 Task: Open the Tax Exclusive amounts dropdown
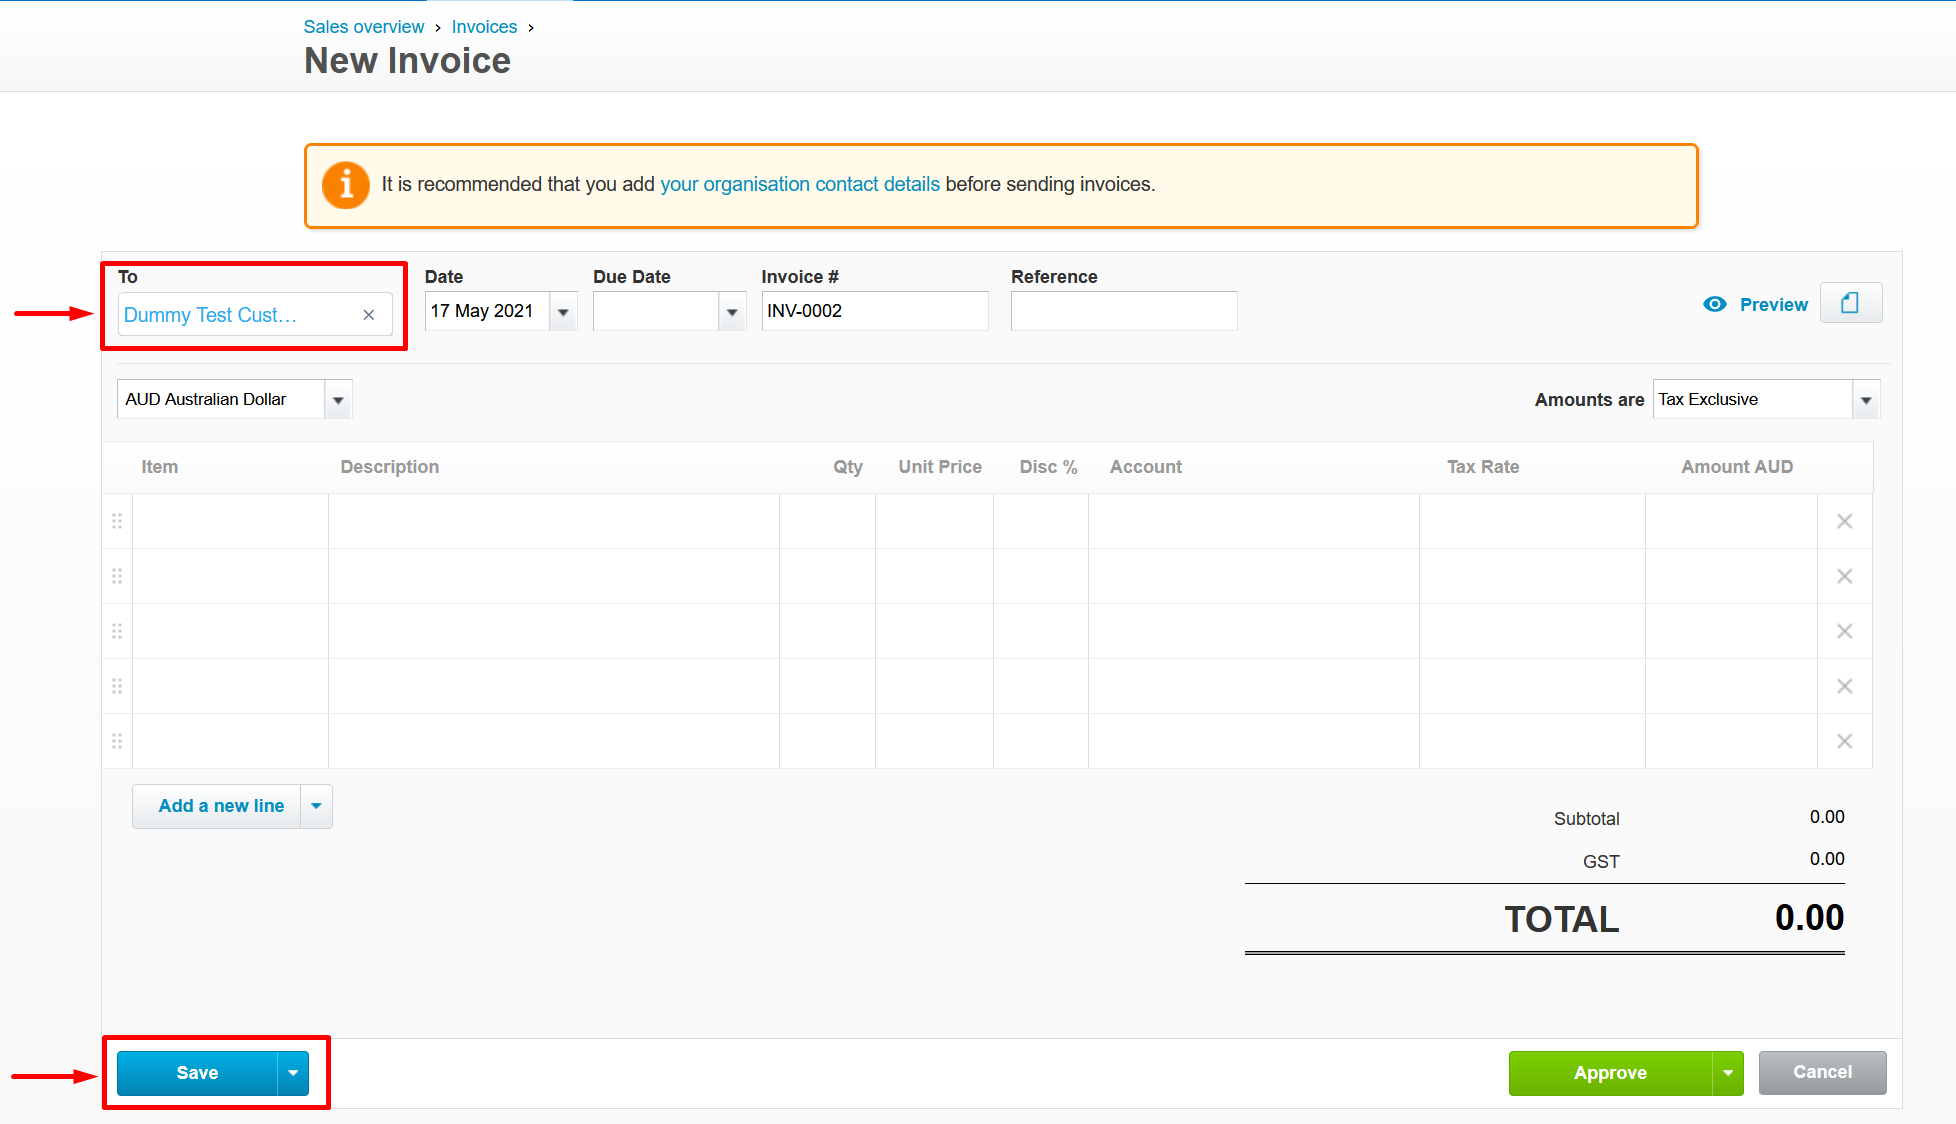pyautogui.click(x=1865, y=400)
